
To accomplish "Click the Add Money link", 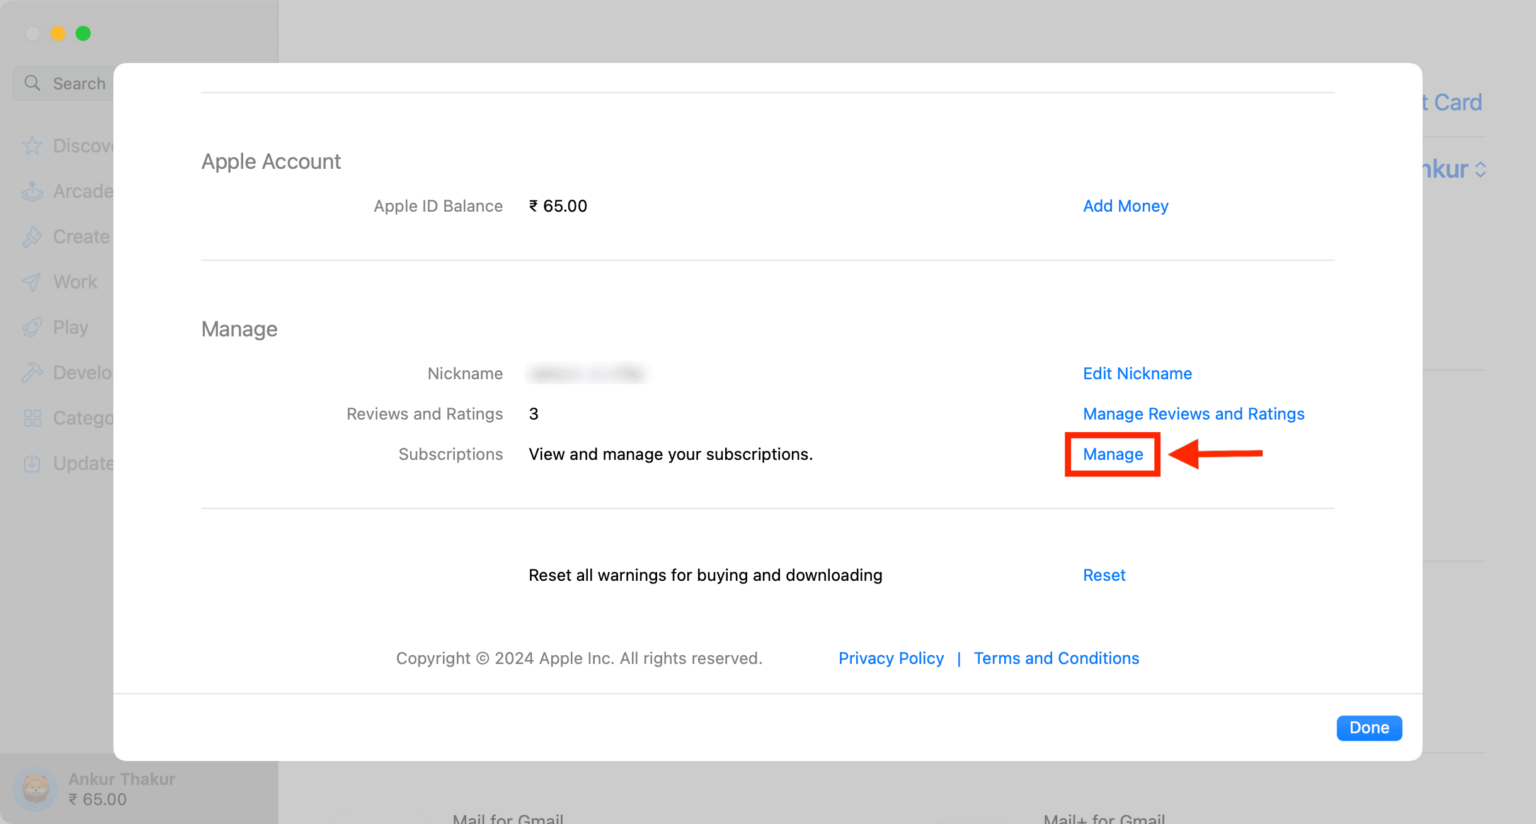I will pyautogui.click(x=1125, y=206).
